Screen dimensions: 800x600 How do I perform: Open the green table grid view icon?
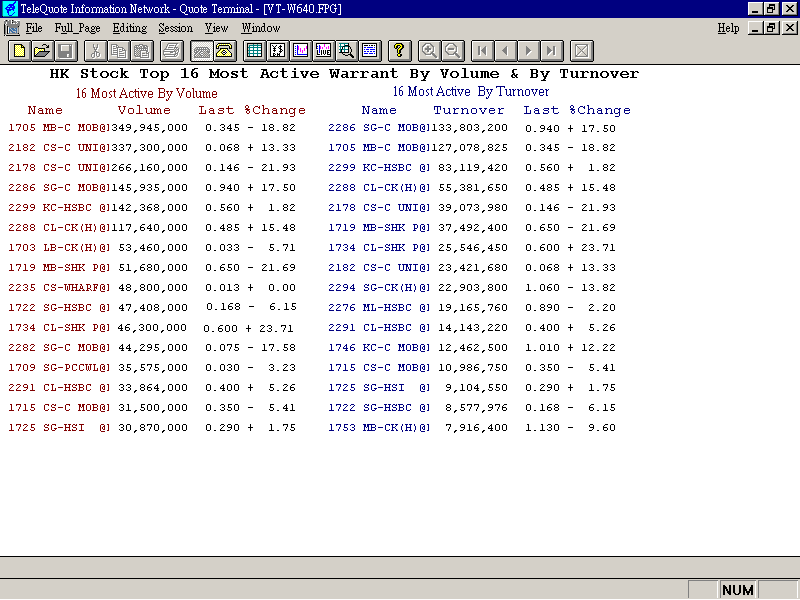(254, 51)
